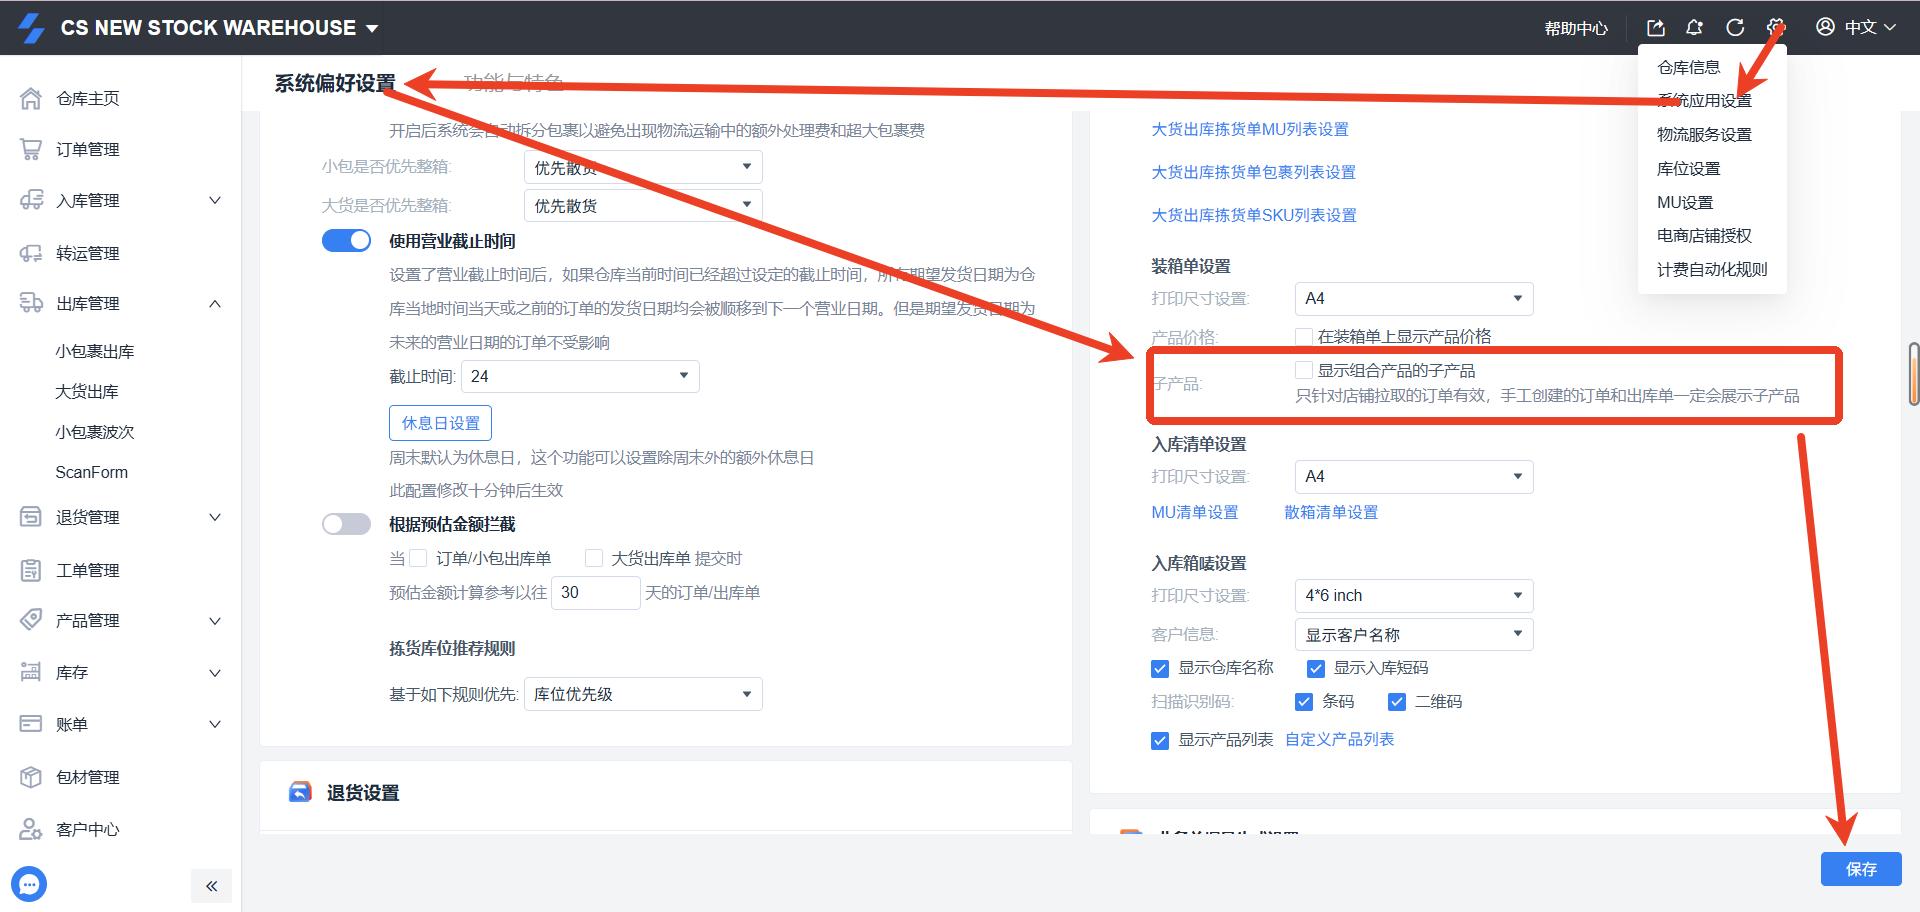Select 物流服务设置 from settings menu
1920x912 pixels.
[1704, 134]
